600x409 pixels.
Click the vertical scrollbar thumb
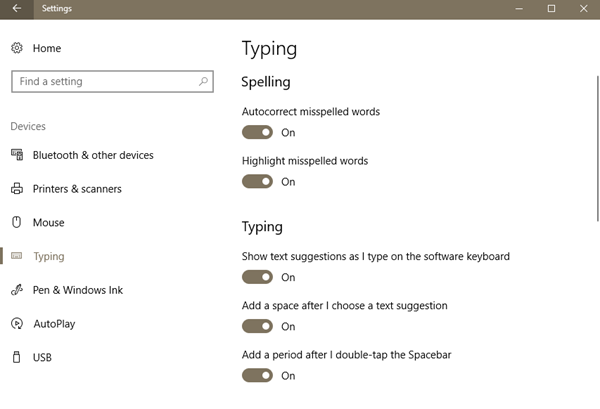pos(598,148)
